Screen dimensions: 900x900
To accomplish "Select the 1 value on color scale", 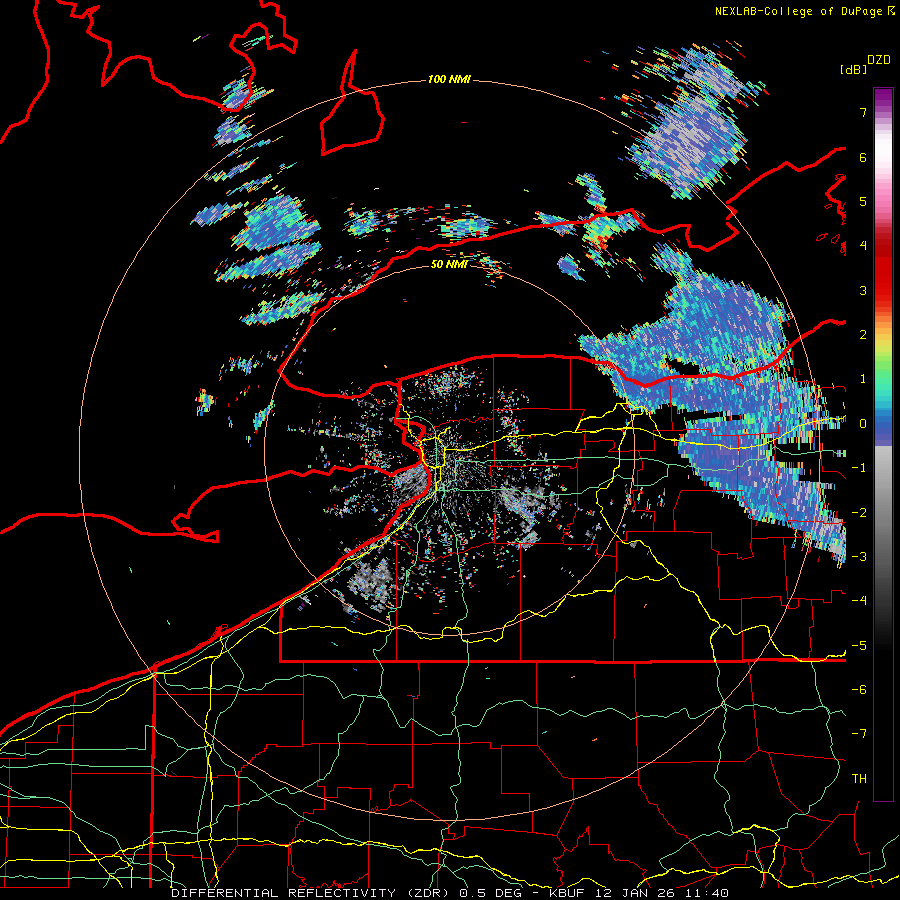I will [863, 379].
